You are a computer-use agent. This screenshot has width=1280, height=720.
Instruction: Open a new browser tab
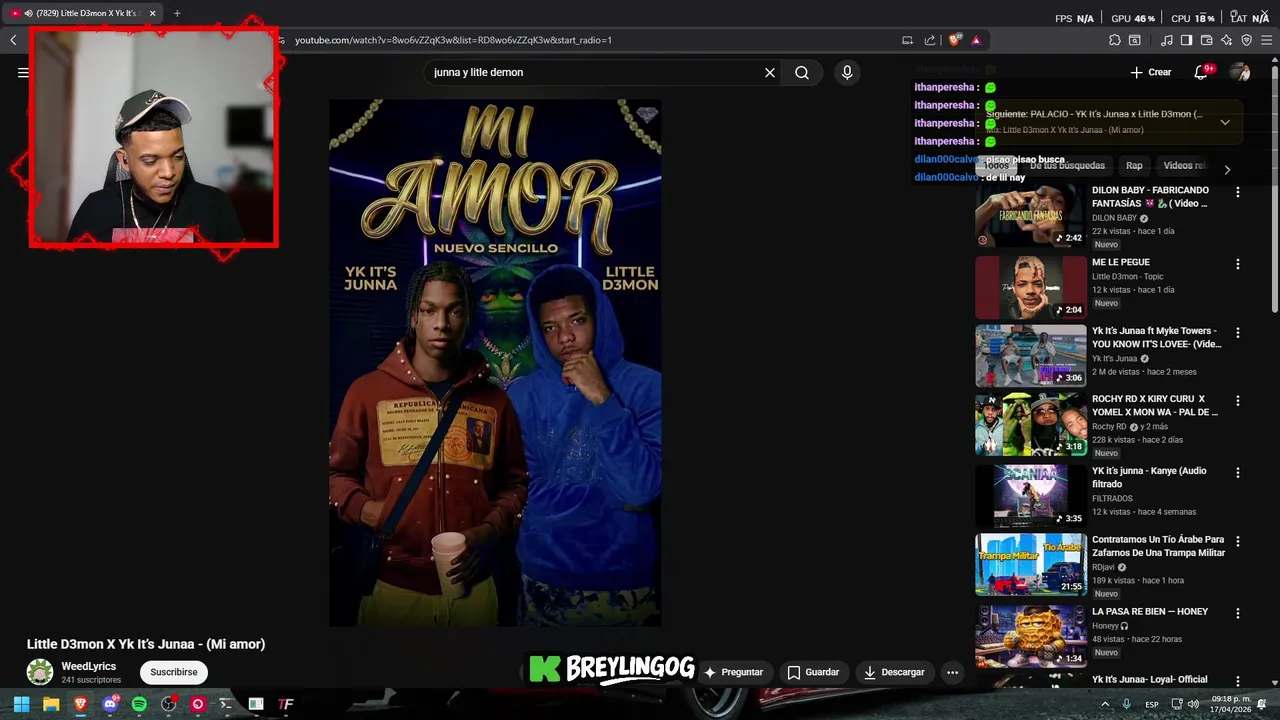tap(177, 14)
